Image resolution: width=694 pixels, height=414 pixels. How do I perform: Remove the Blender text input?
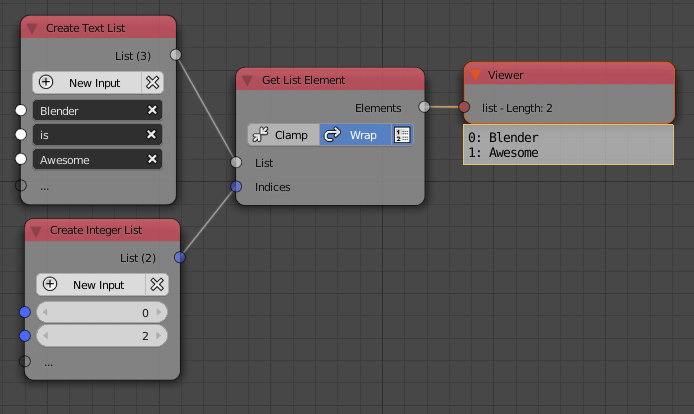152,110
